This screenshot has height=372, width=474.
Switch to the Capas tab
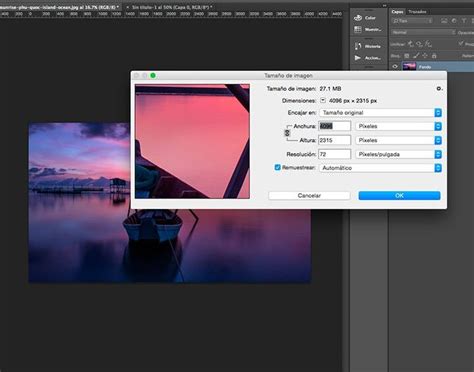397,12
